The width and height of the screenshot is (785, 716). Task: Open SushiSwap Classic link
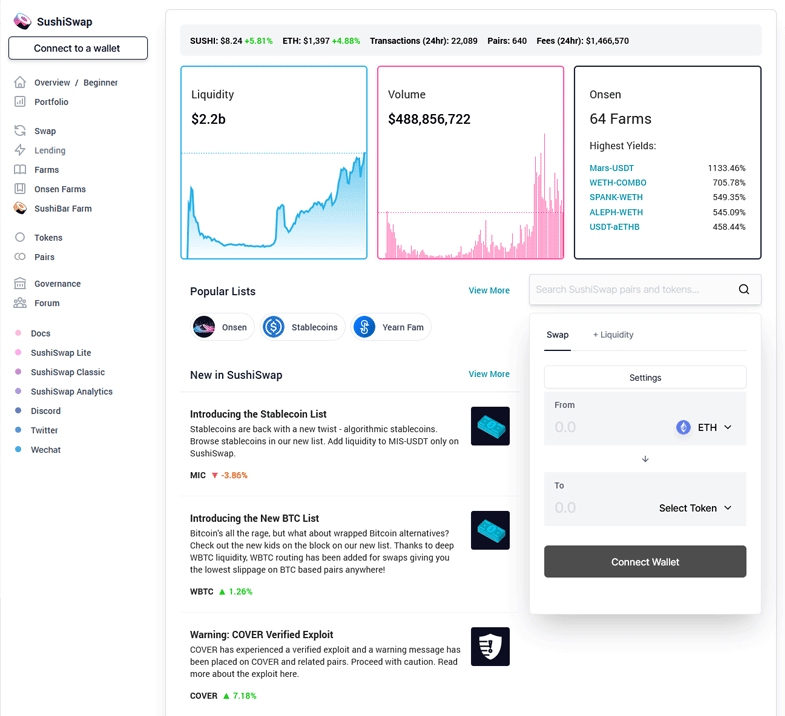pos(68,372)
